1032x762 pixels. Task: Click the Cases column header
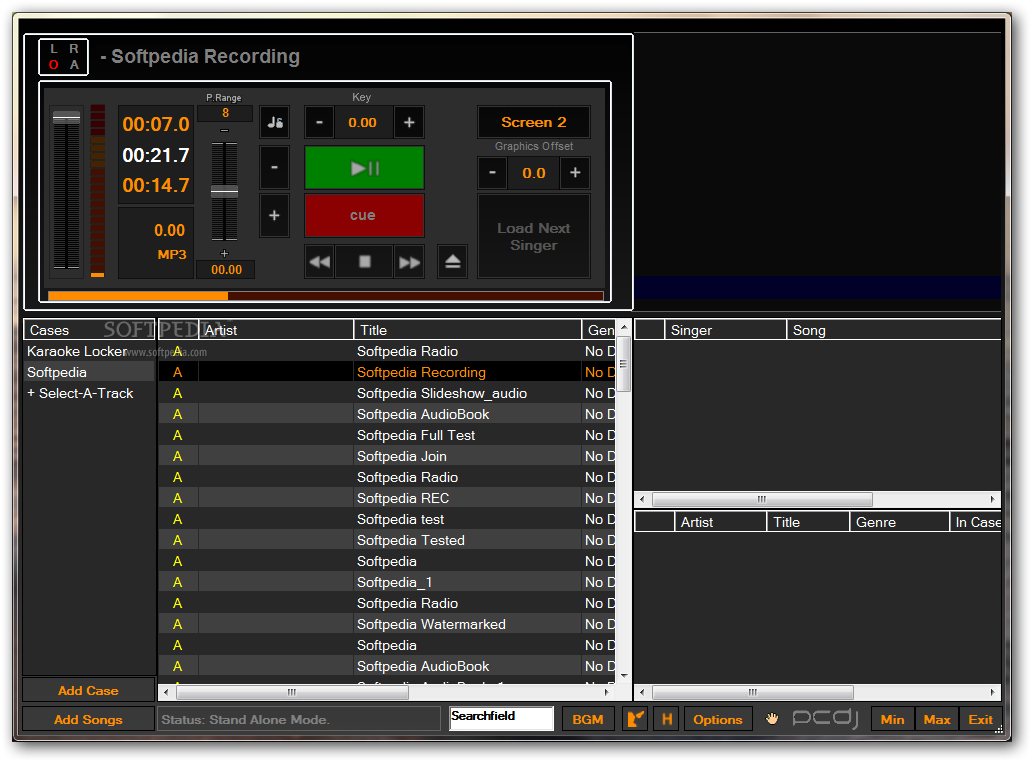tap(88, 330)
